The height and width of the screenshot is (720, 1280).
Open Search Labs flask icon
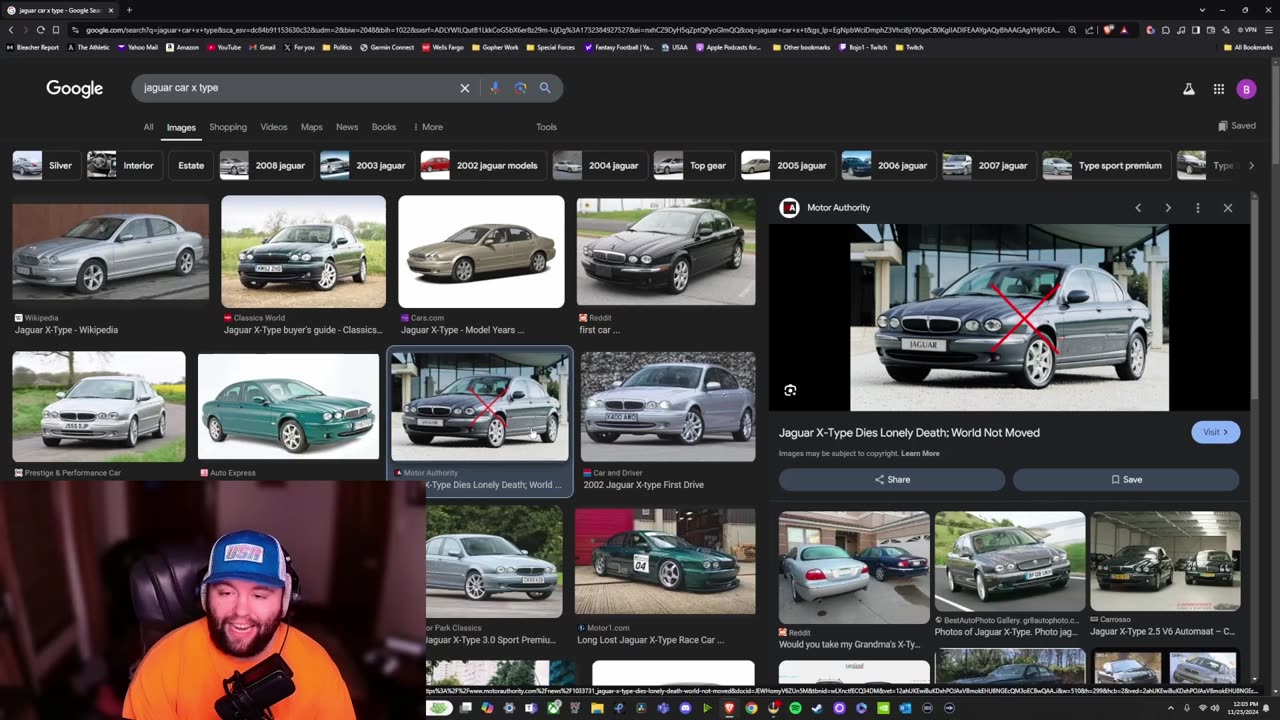point(1189,89)
